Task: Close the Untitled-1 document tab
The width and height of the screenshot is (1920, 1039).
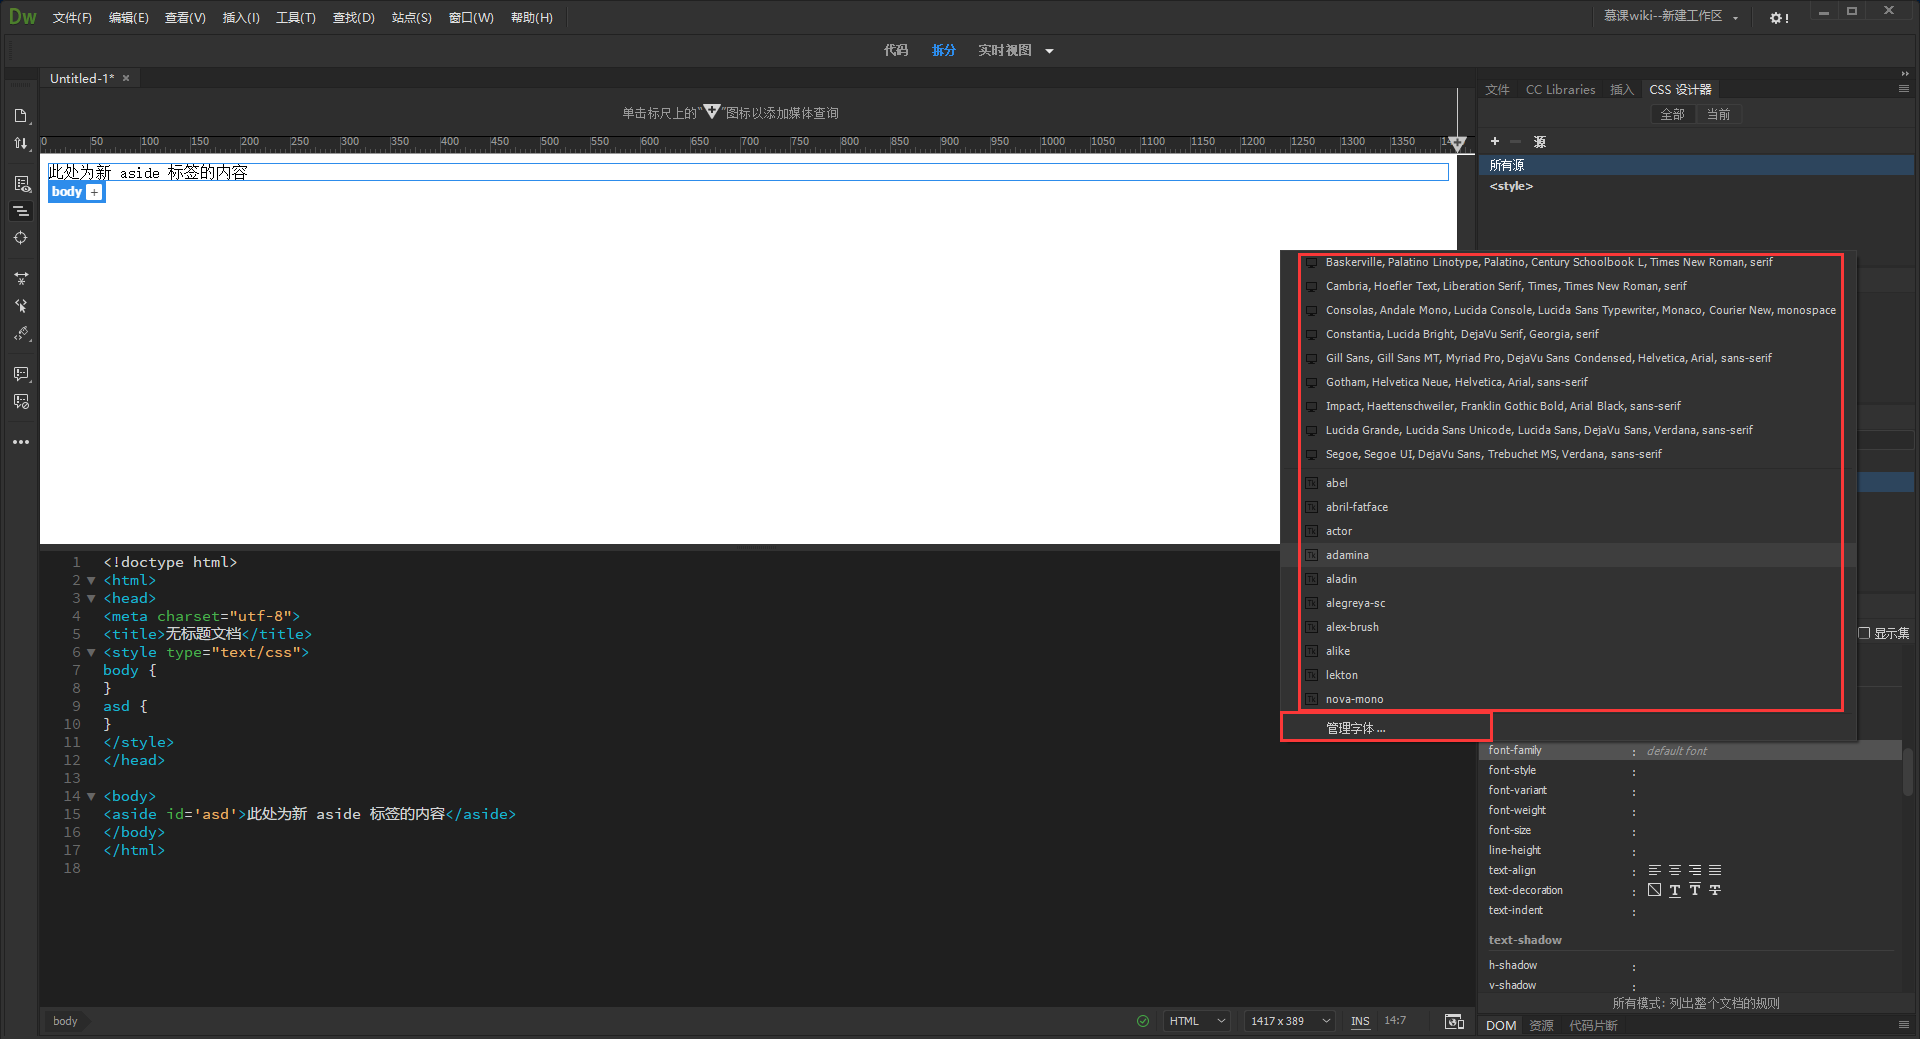Action: 126,78
